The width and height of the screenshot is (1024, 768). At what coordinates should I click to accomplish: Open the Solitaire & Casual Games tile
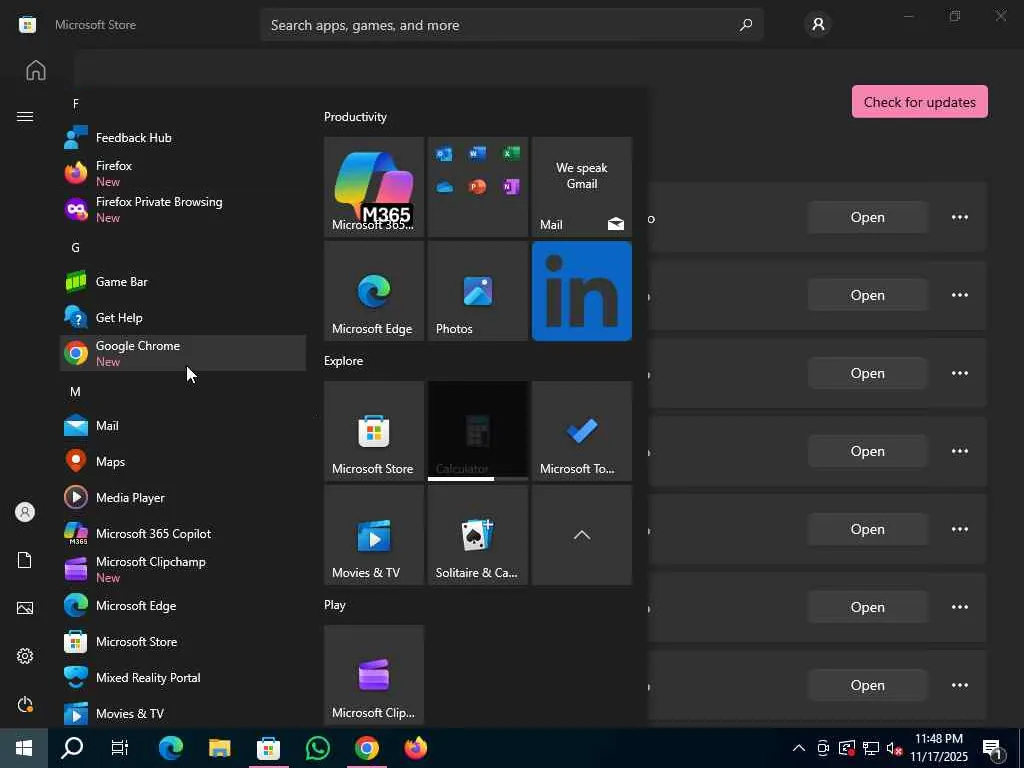click(x=477, y=535)
